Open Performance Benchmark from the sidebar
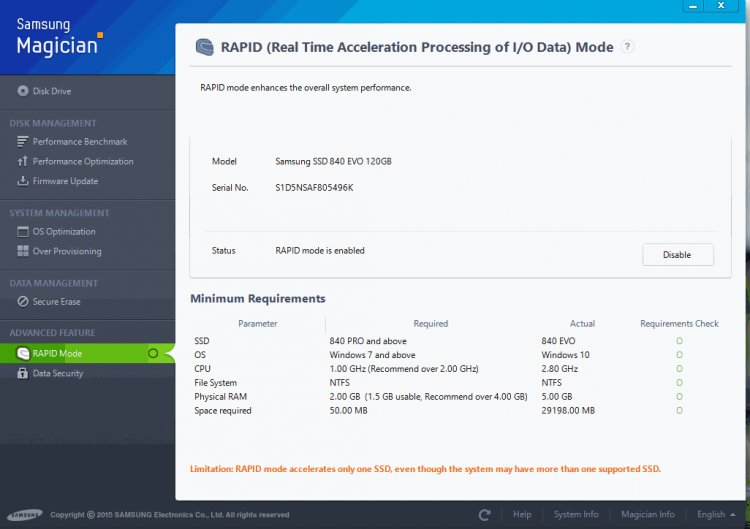 80,142
